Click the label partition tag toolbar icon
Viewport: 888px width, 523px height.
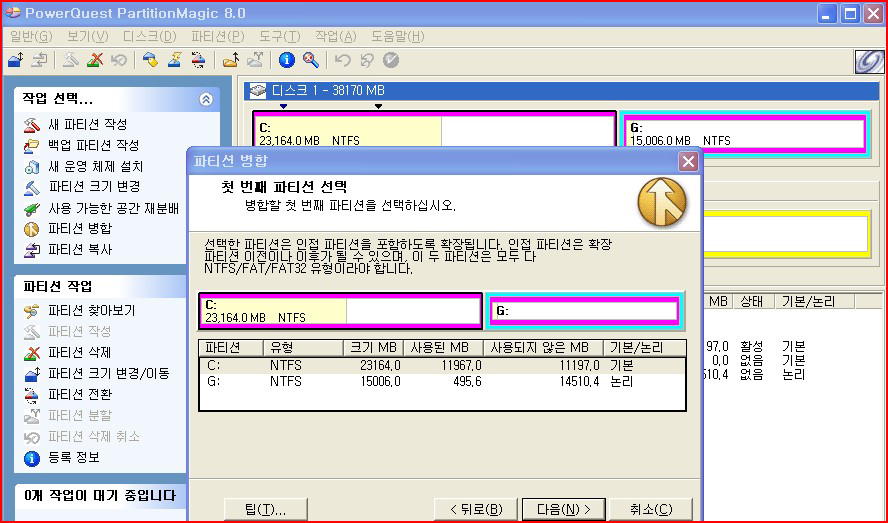pos(151,59)
